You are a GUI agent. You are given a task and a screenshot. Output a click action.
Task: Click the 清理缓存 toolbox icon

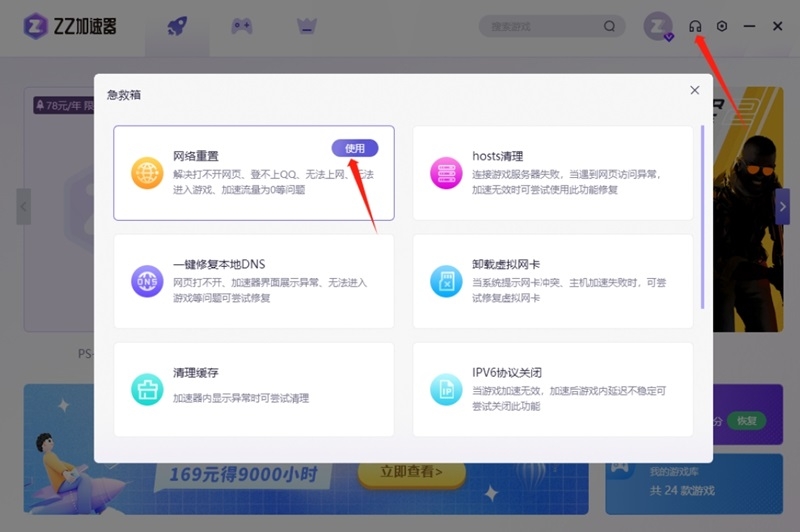coord(147,389)
